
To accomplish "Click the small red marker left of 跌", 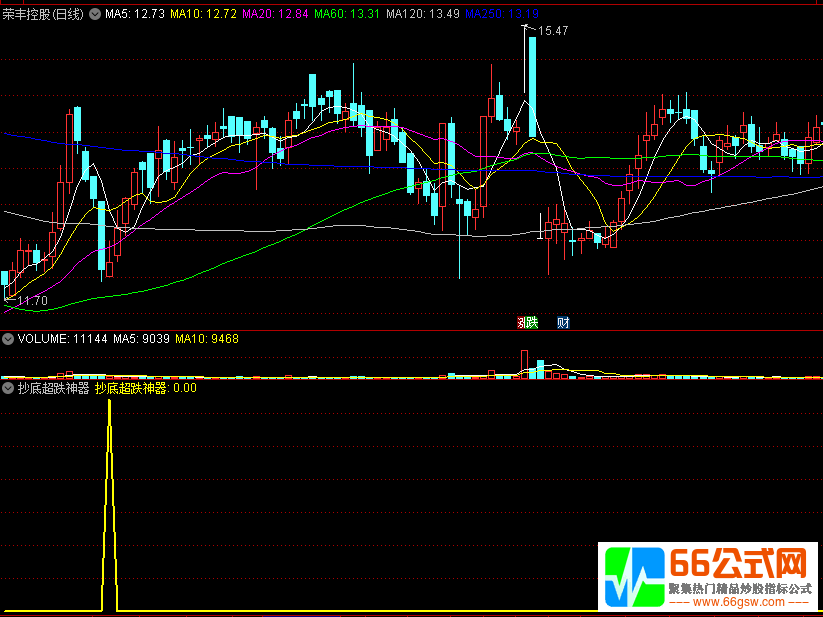I will tap(520, 322).
